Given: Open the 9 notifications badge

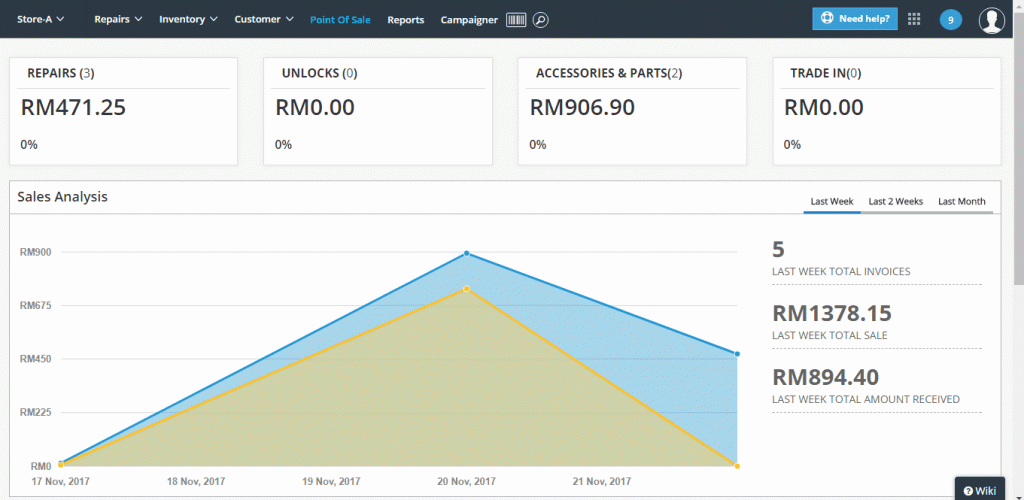Looking at the screenshot, I should [x=950, y=20].
